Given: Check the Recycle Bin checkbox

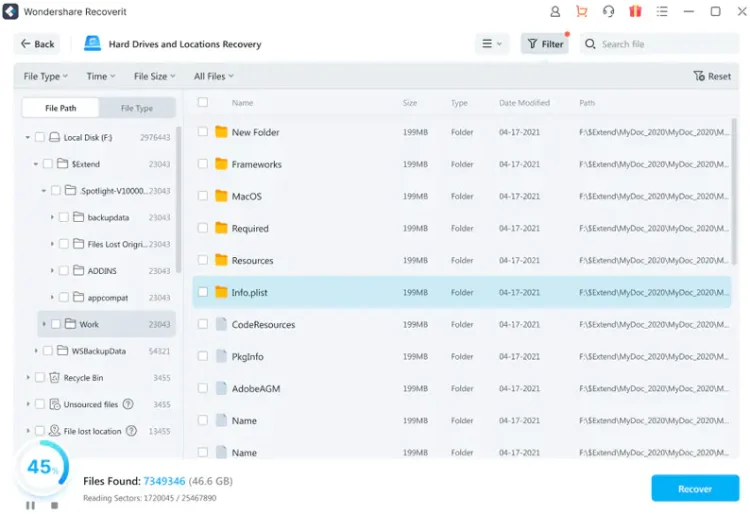Looking at the screenshot, I should point(40,378).
